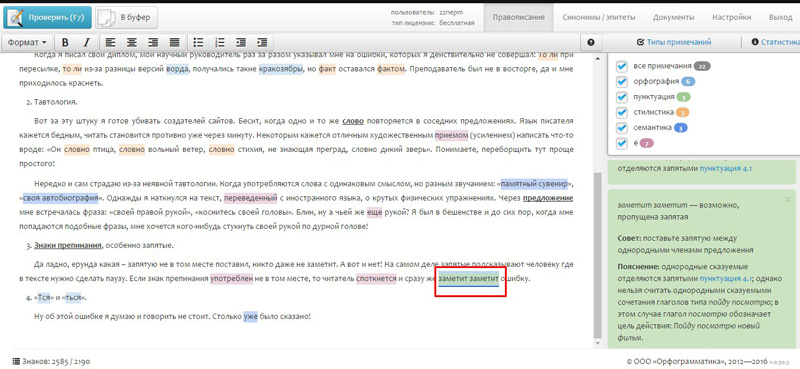Insert a bulleted list
800x369 pixels.
198,42
